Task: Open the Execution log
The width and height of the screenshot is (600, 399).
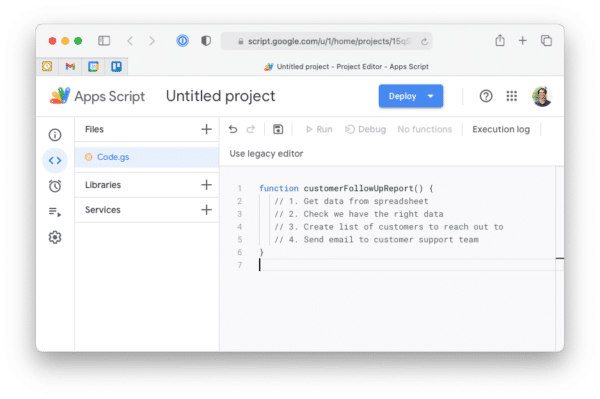Action: [501, 129]
